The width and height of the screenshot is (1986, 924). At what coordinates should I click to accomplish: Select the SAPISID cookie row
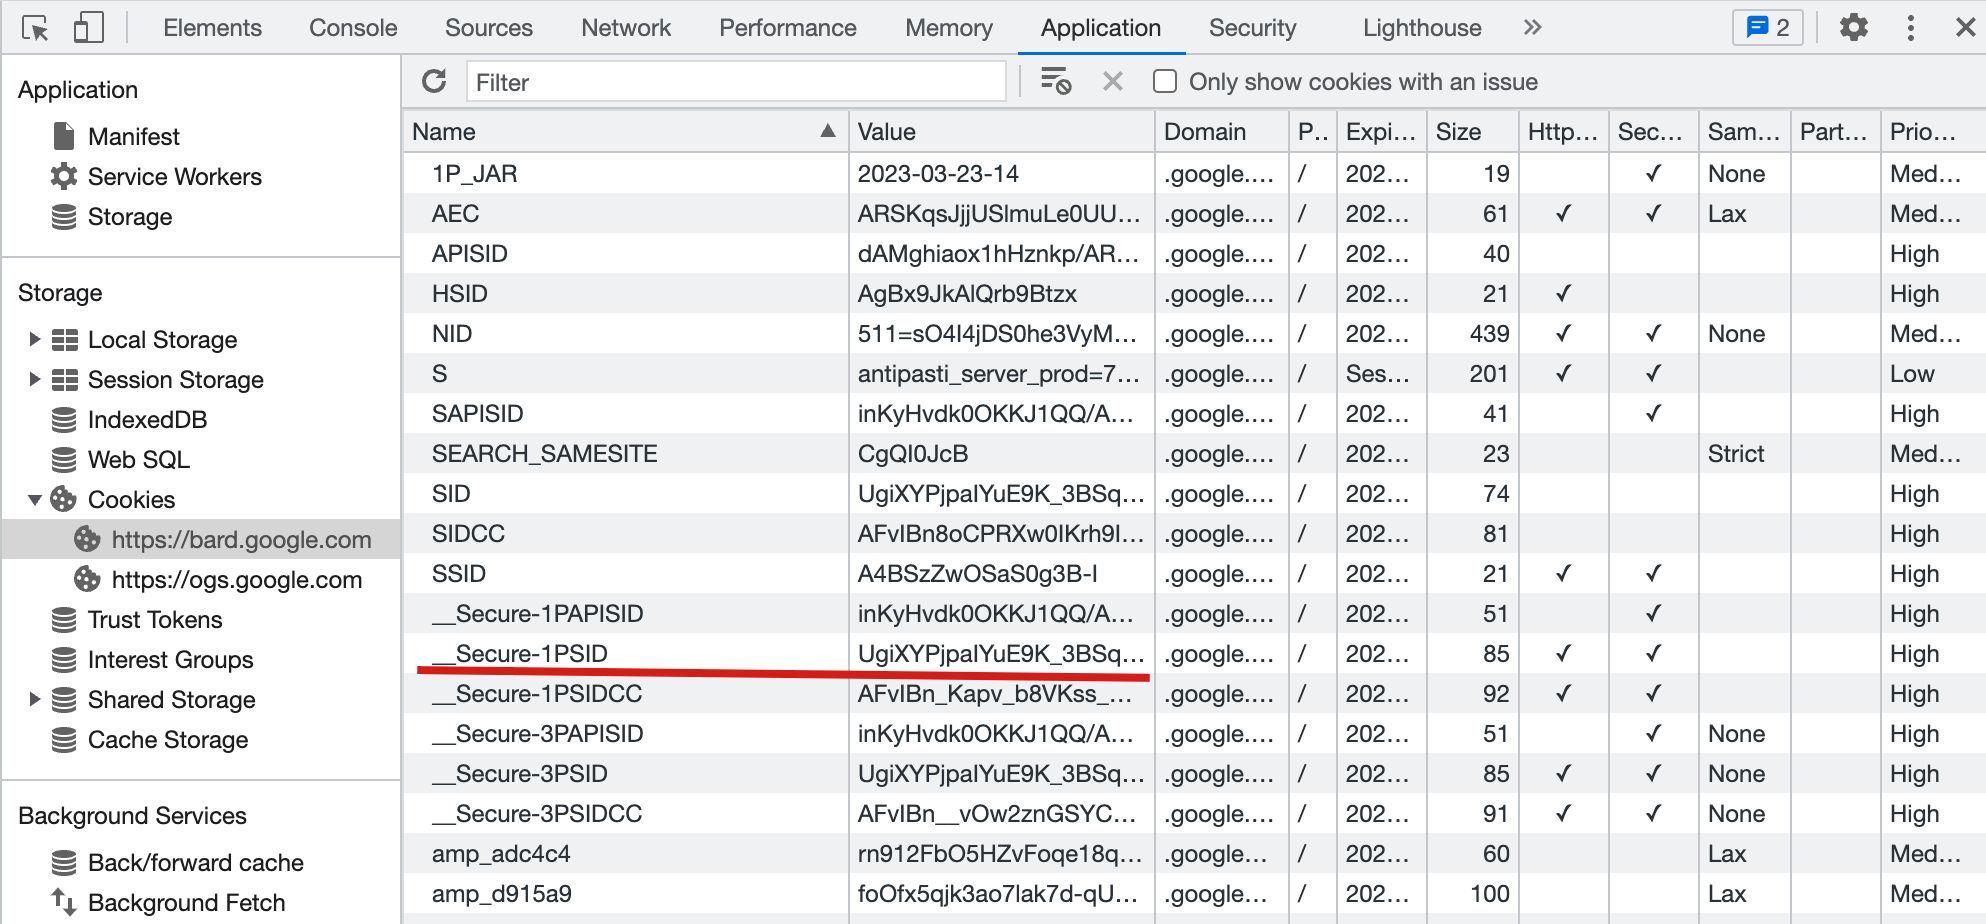click(x=1195, y=413)
